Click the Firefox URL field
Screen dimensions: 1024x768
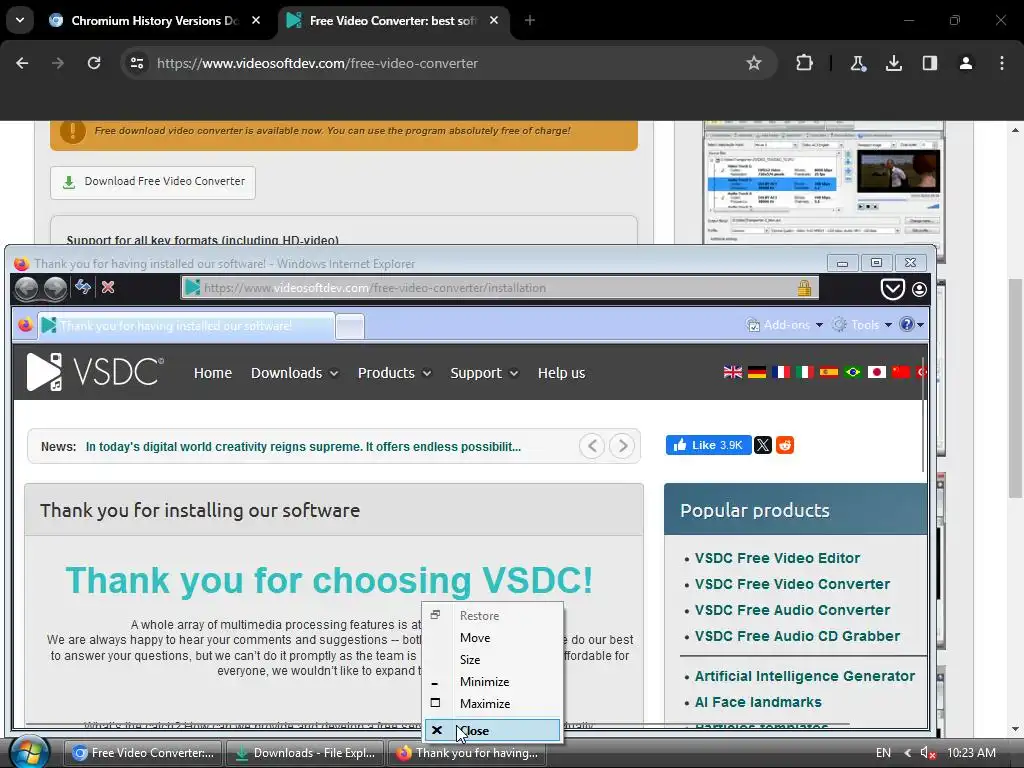[x=500, y=288]
